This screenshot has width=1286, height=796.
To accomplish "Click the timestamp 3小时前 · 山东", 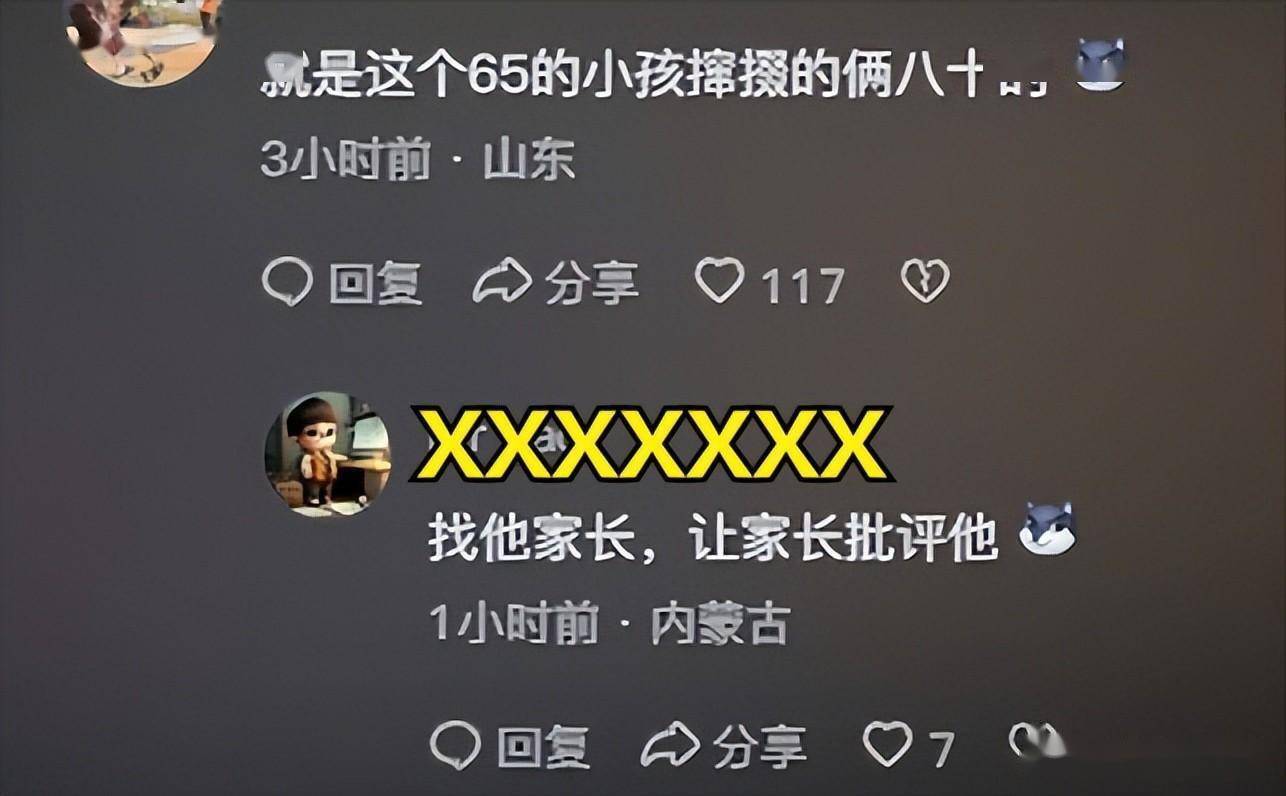I will [418, 159].
